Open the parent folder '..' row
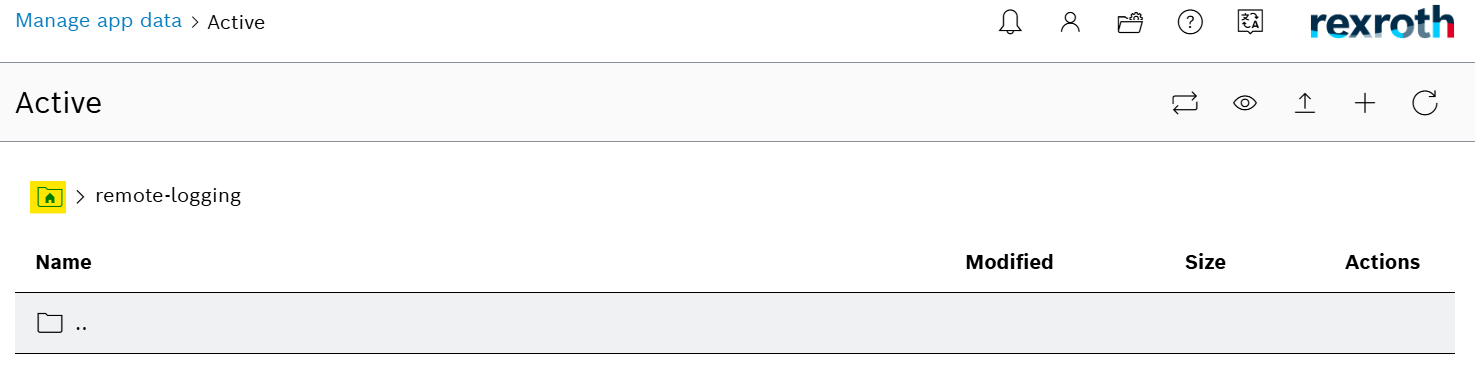This screenshot has height=385, width=1475. [735, 323]
